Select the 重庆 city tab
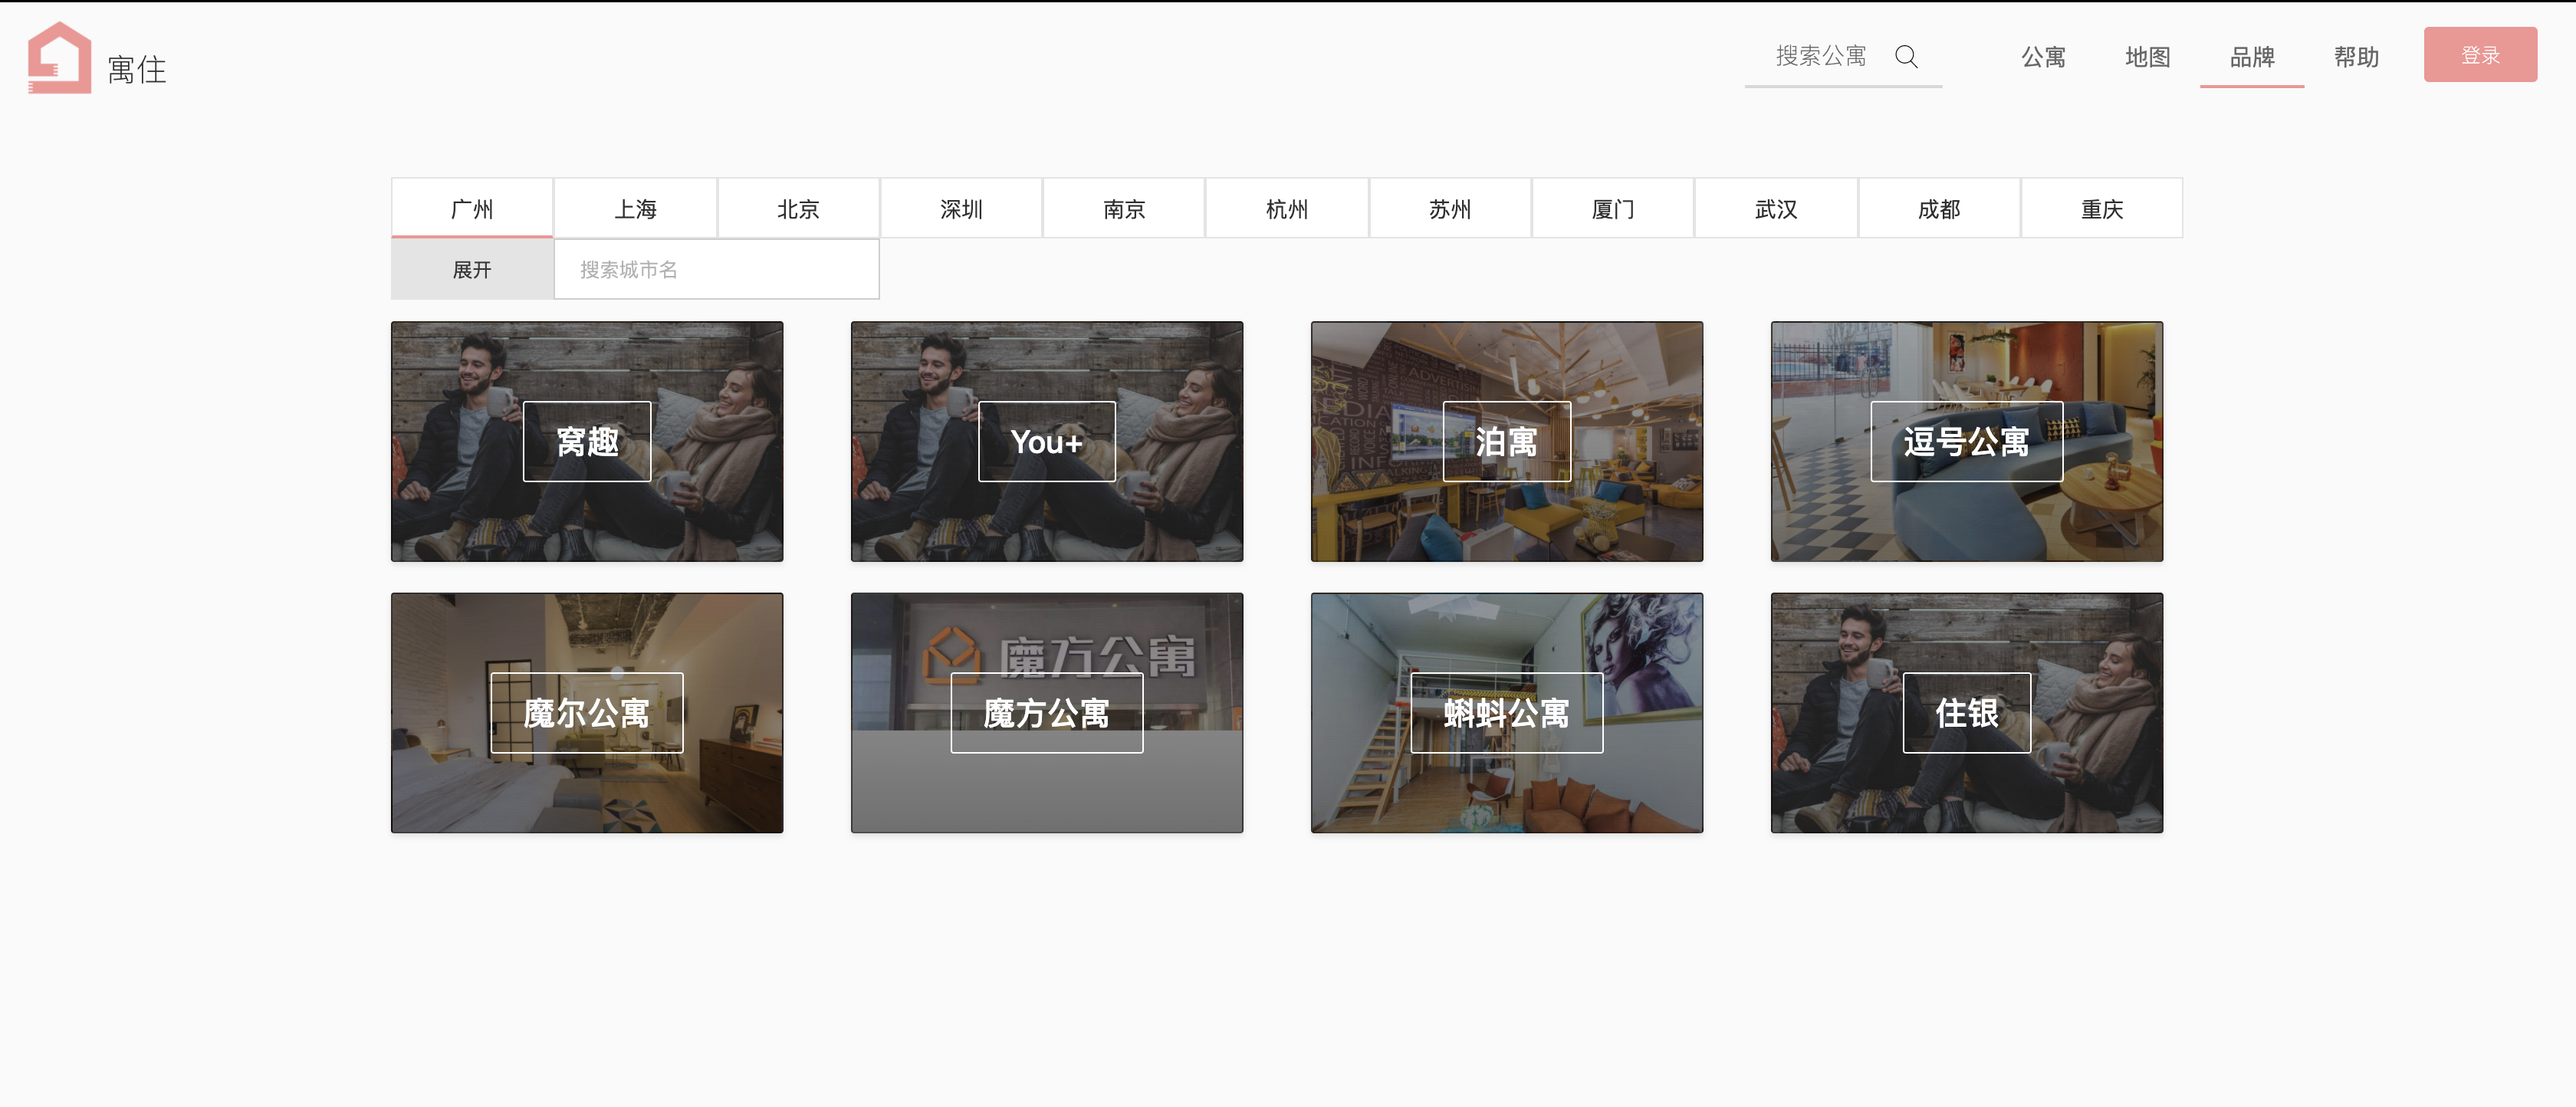 pyautogui.click(x=2101, y=209)
